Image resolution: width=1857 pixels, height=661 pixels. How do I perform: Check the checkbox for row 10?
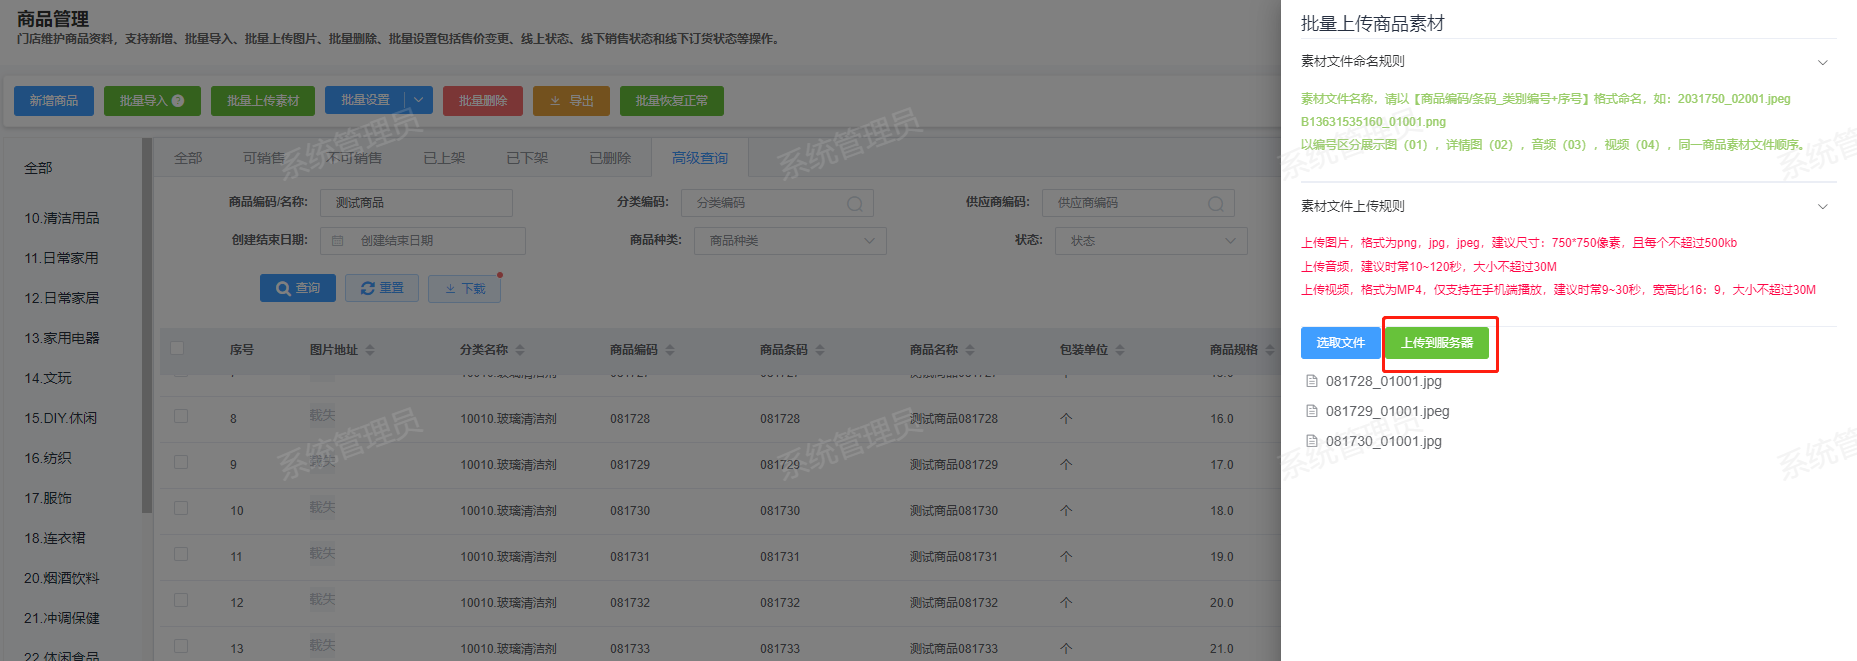pos(181,508)
